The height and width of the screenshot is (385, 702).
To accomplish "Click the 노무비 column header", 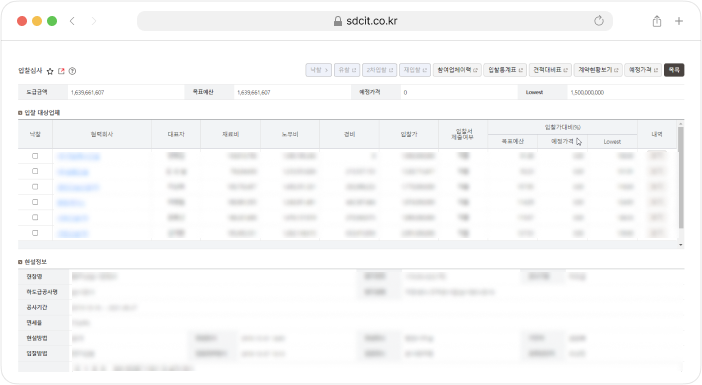I will pos(290,134).
